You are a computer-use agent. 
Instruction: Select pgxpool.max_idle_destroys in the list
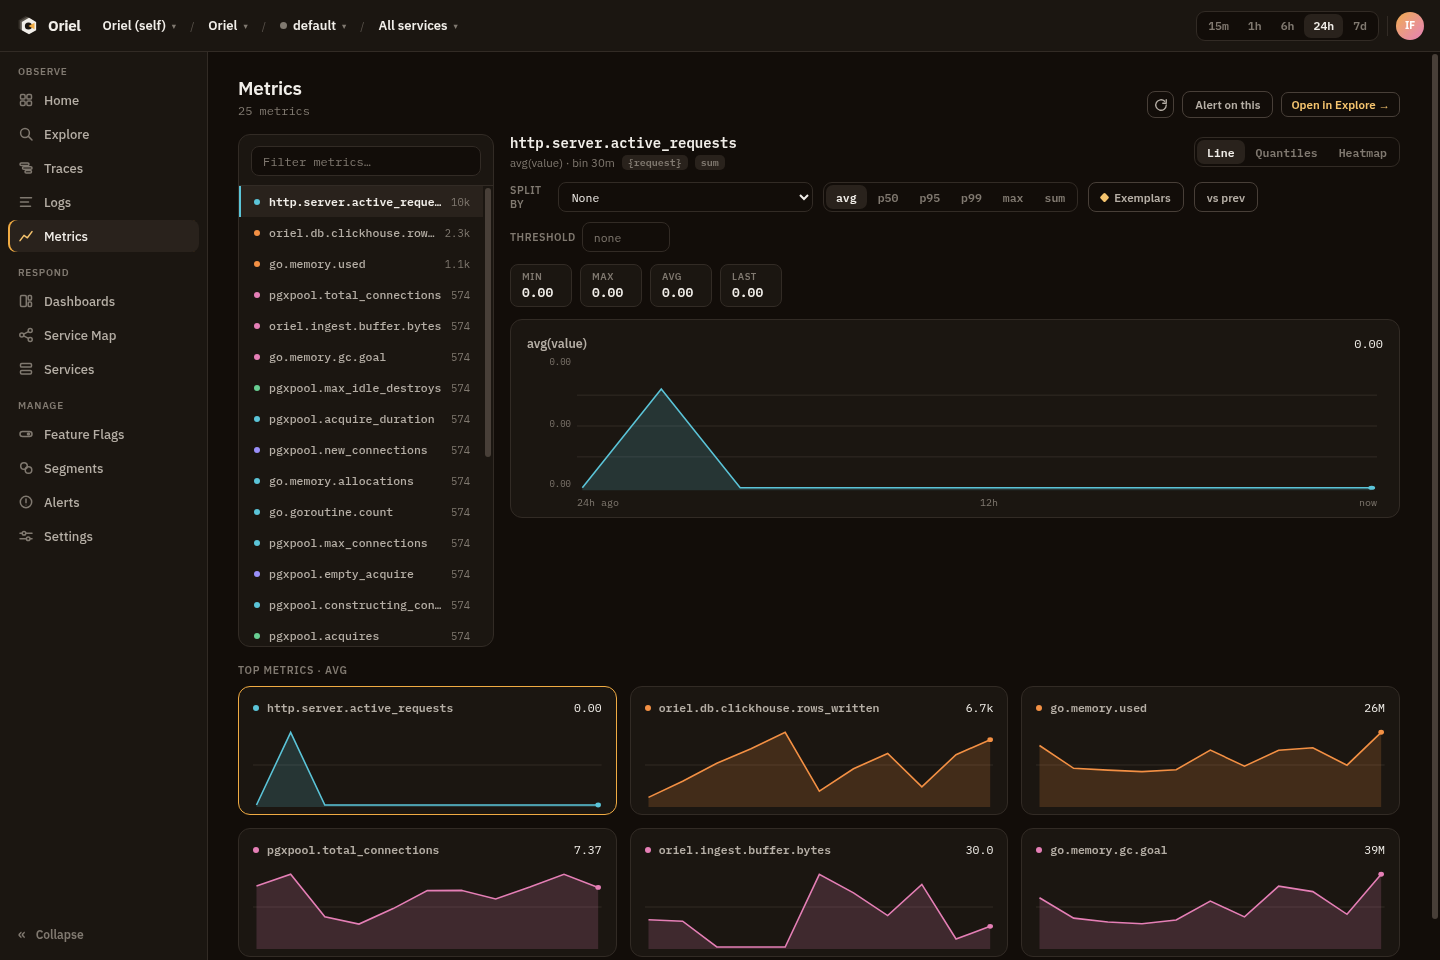pyautogui.click(x=362, y=388)
